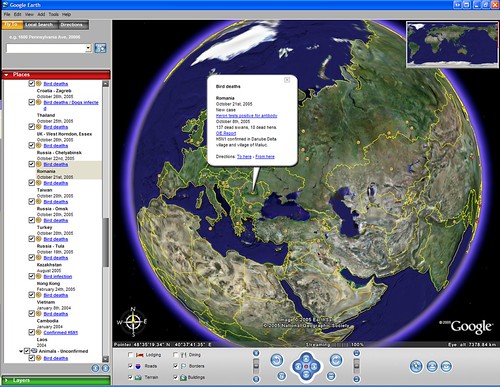The height and width of the screenshot is (387, 500).
Task: Click left round button under Places list
Action: (95, 368)
